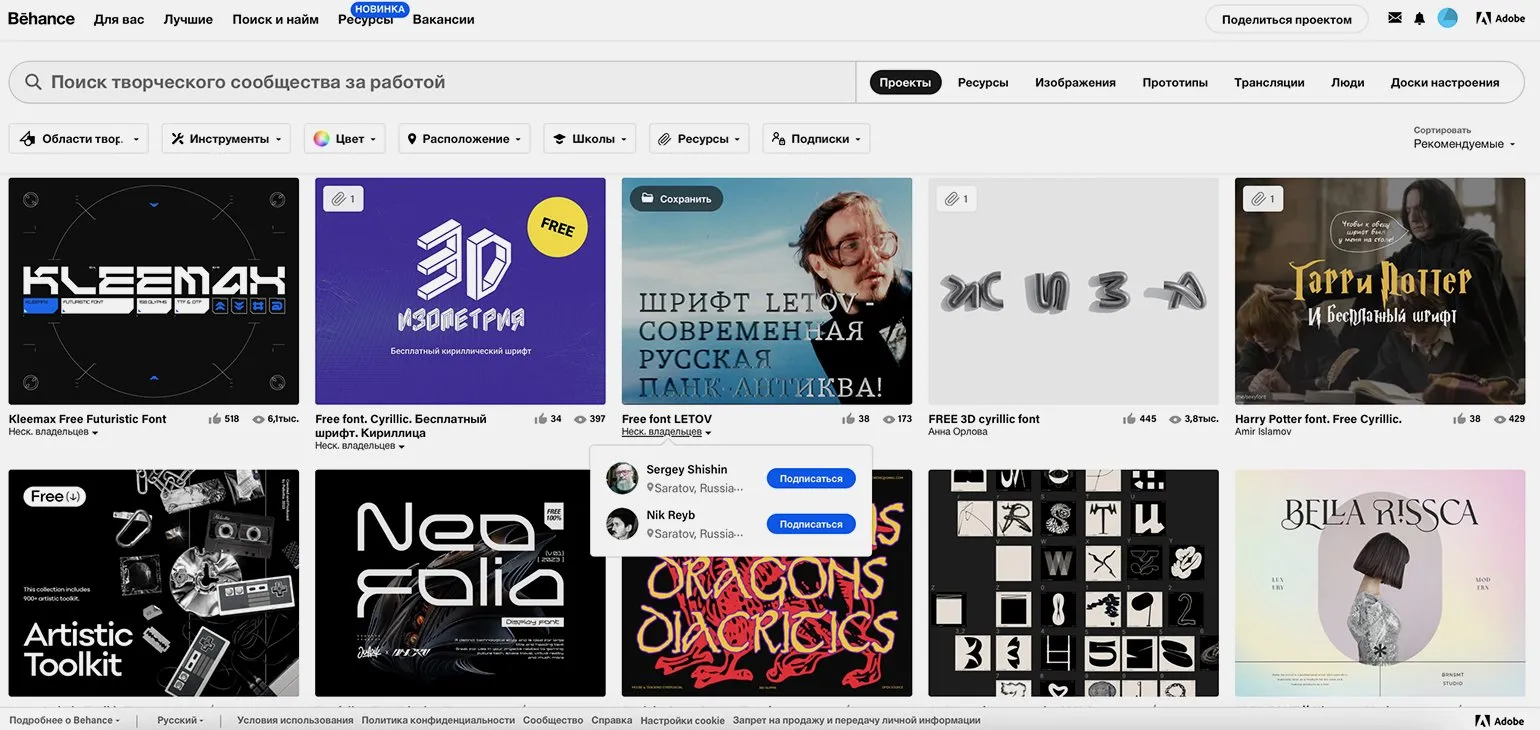Open the mail messages icon
Screen dimensions: 1540x730
(1395, 18)
